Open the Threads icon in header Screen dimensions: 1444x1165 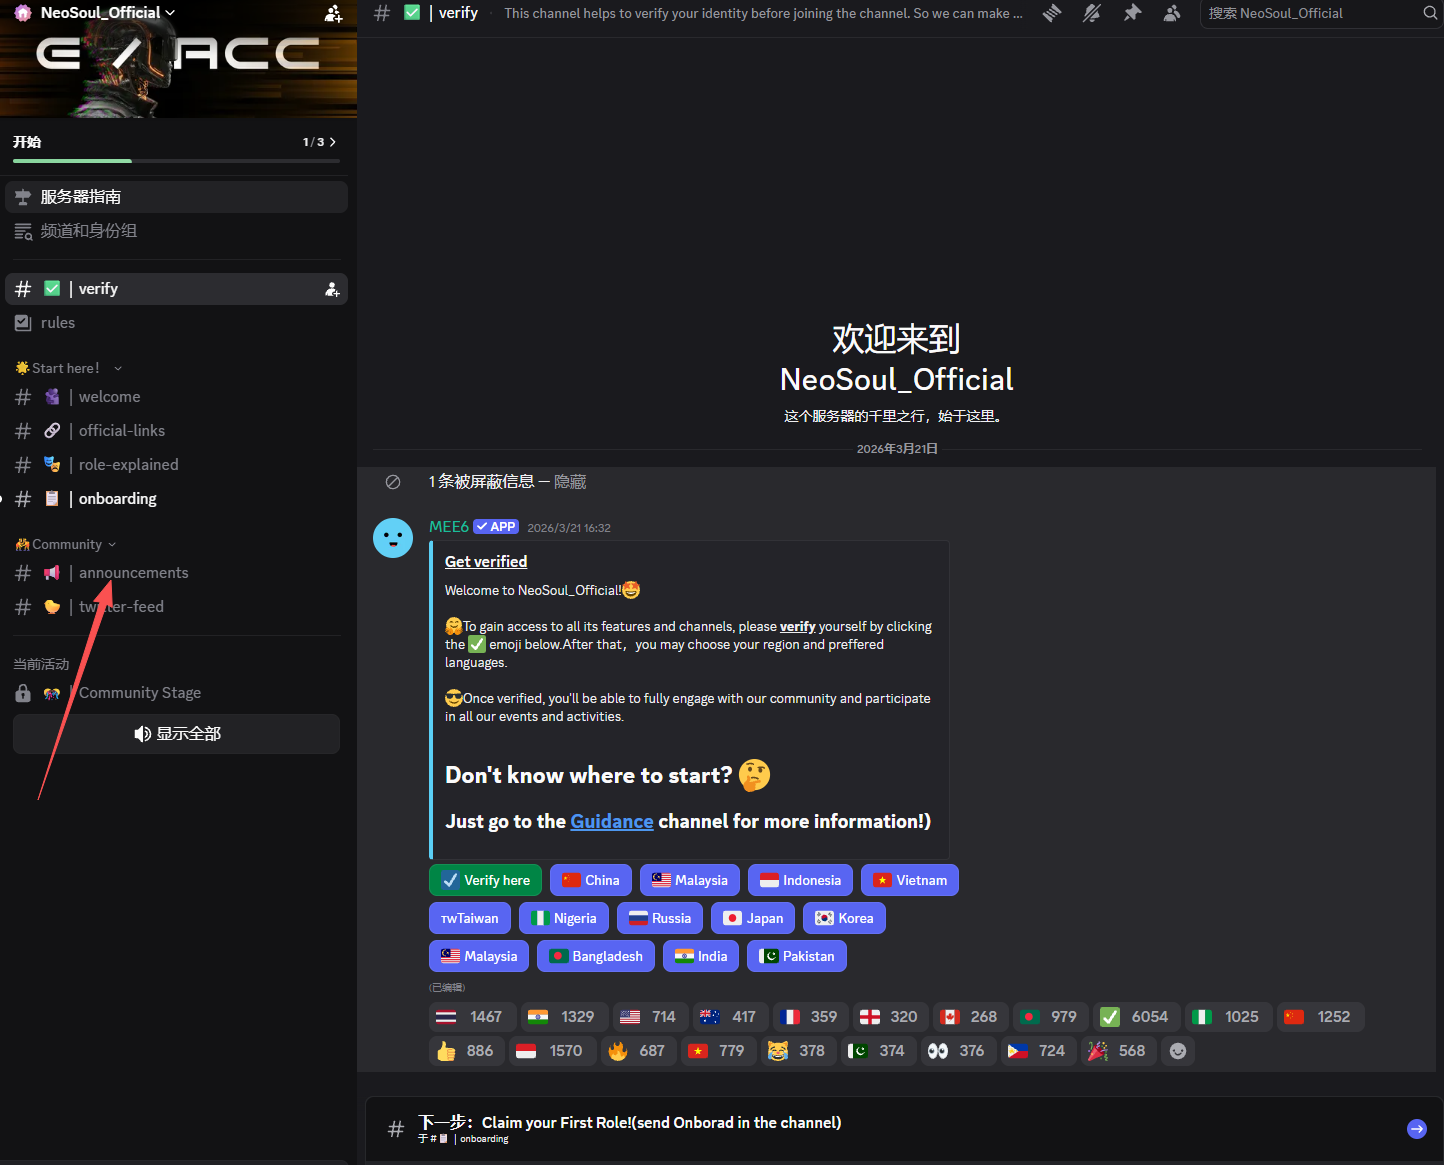coord(1052,13)
